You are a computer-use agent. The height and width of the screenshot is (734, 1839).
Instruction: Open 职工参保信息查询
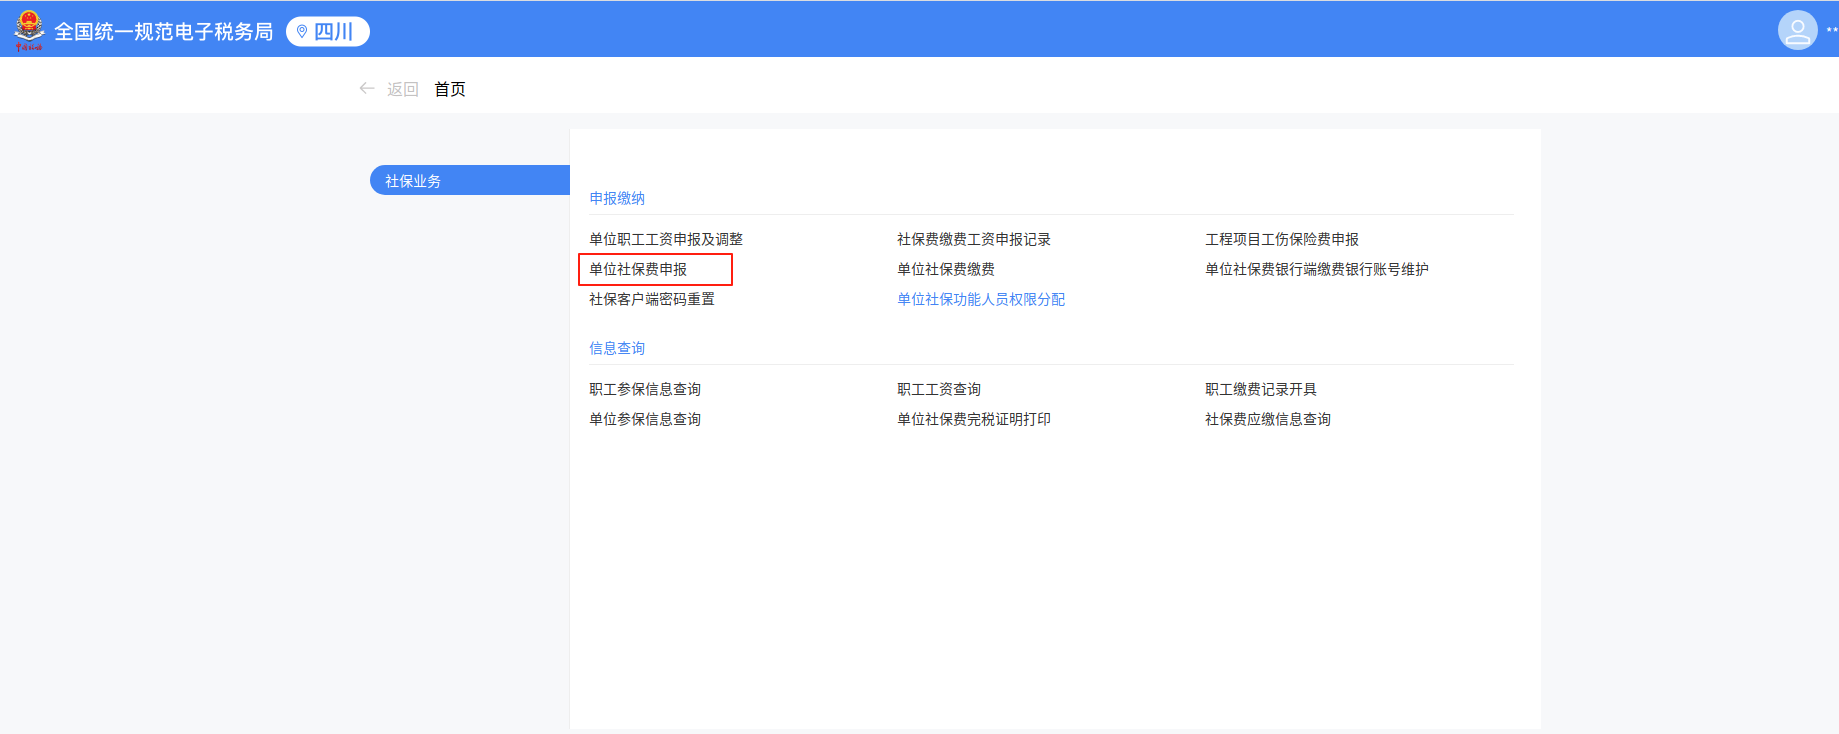(644, 389)
